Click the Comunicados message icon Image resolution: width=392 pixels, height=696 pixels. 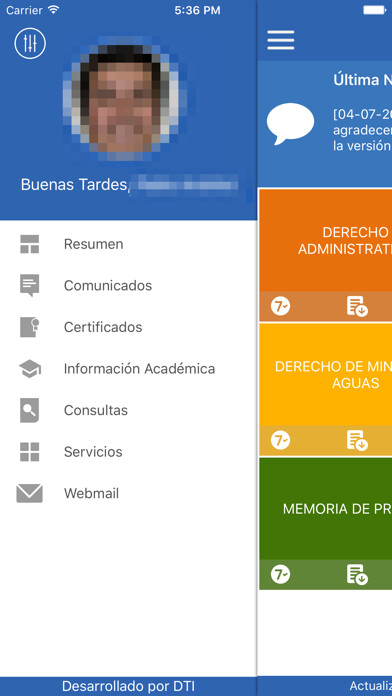[x=30, y=285]
